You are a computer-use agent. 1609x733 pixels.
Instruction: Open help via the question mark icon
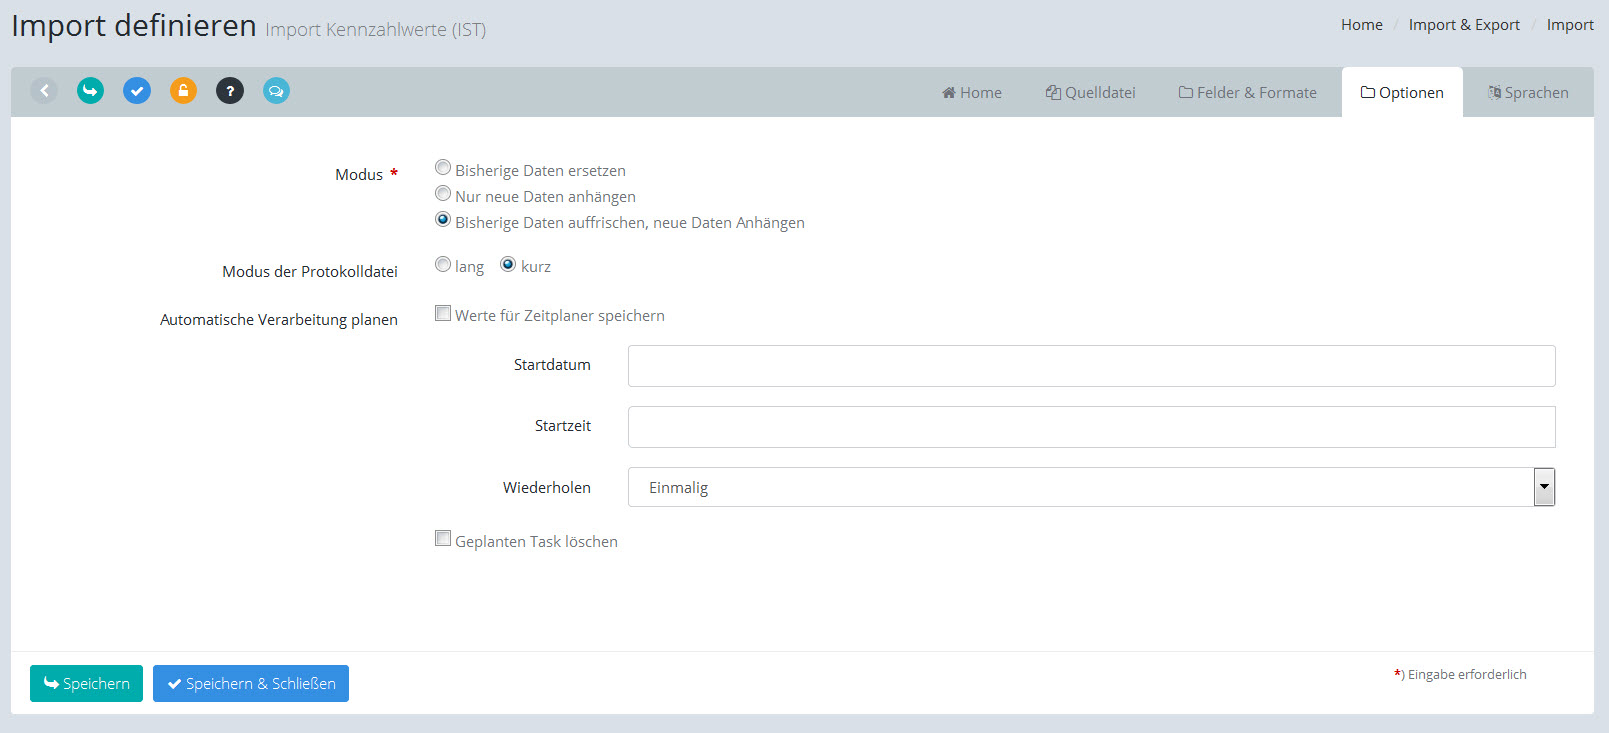[230, 91]
